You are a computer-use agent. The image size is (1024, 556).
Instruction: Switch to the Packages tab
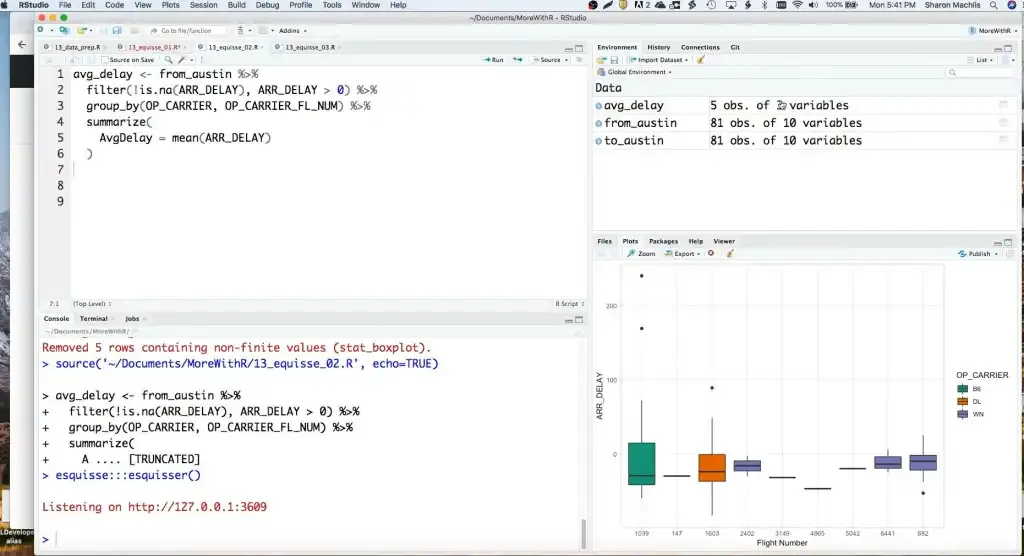[x=663, y=241]
